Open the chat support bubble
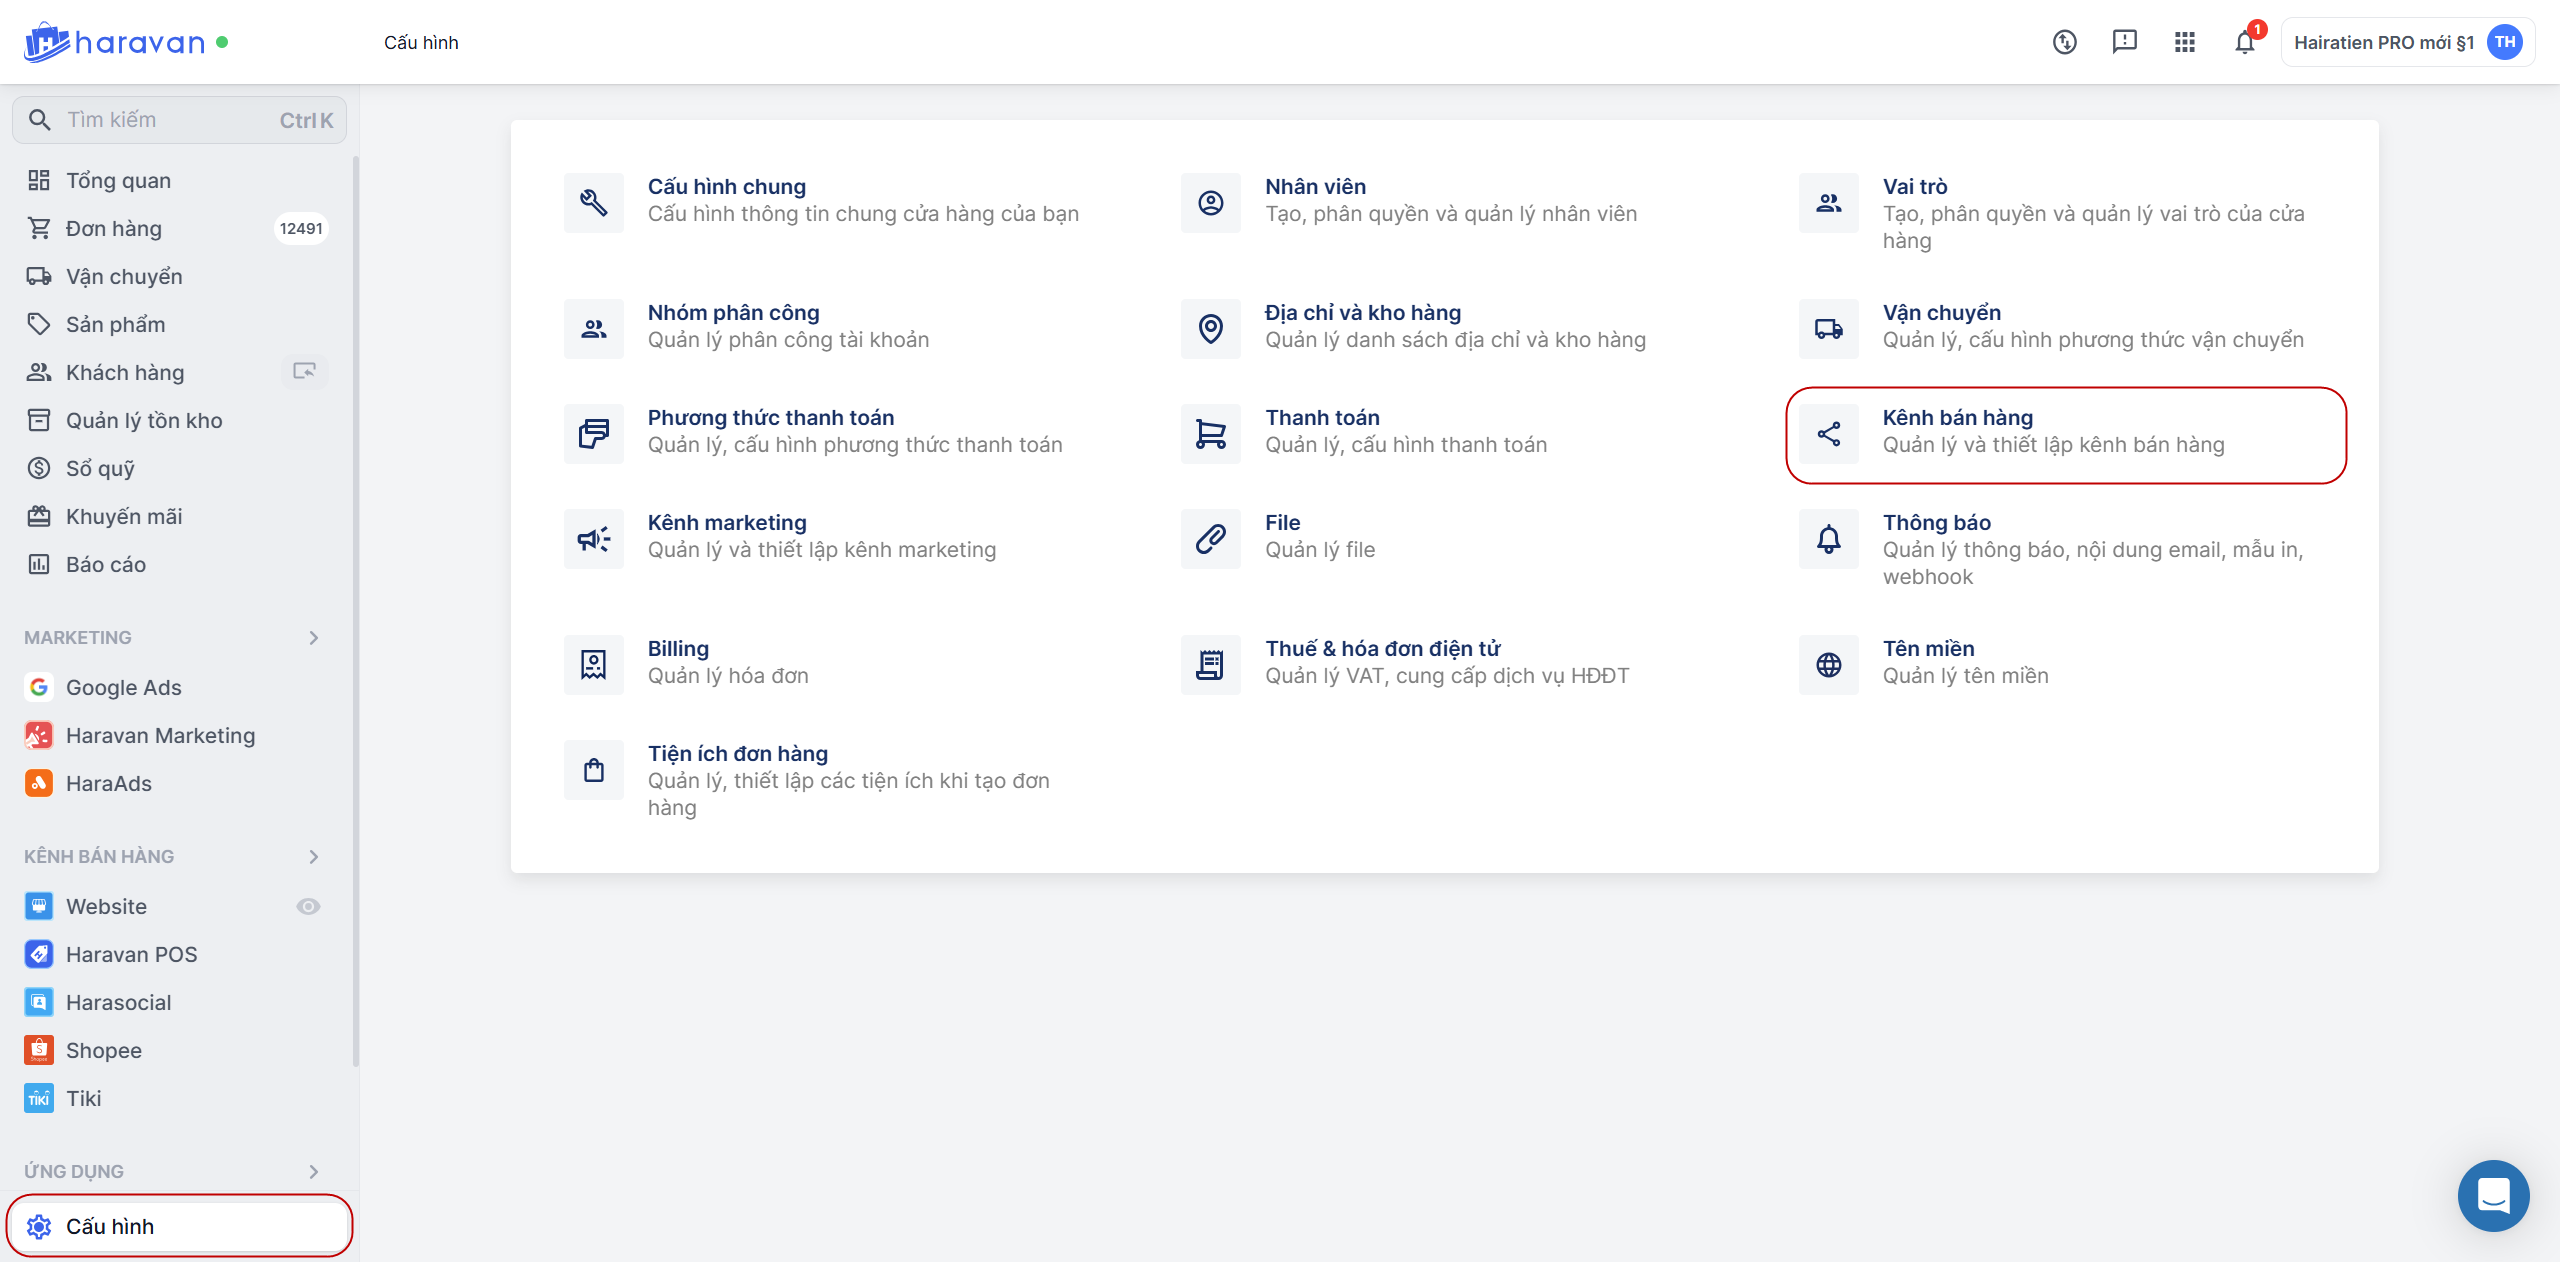The height and width of the screenshot is (1262, 2560). pyautogui.click(x=2493, y=1195)
